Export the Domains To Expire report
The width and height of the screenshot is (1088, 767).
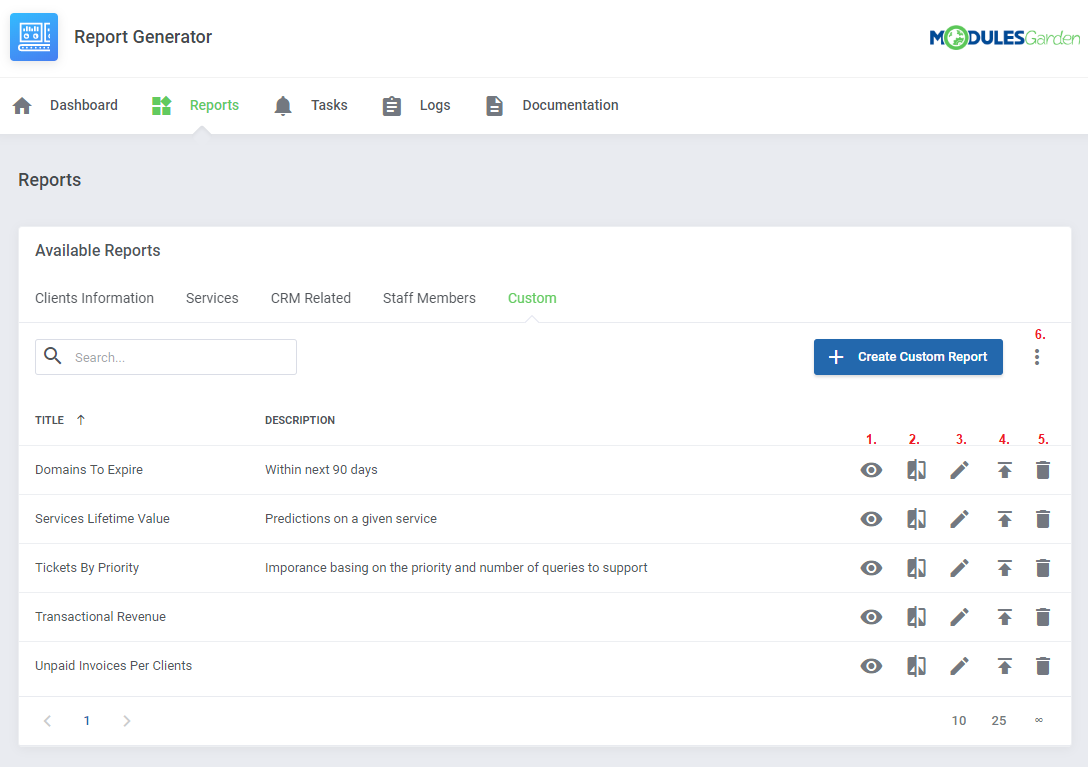click(x=1005, y=470)
